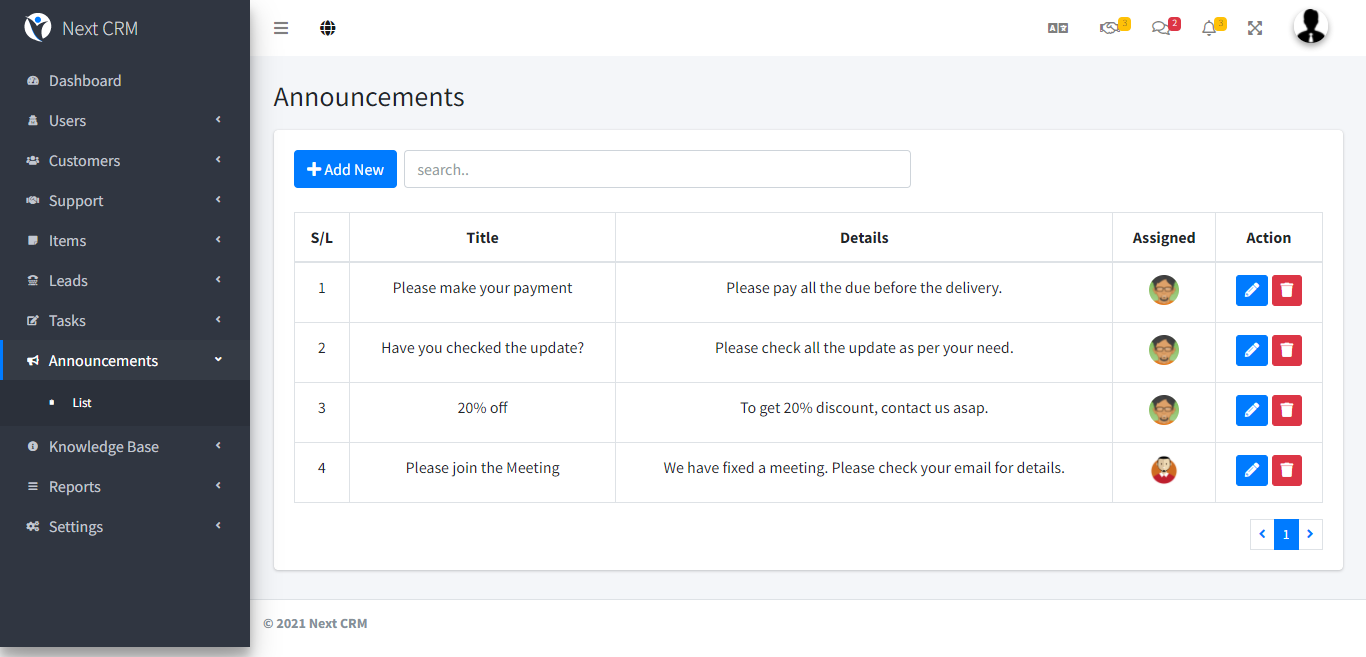Viewport: 1366px width, 657px height.
Task: Delete the 'Please make your payment' announcement
Action: pyautogui.click(x=1287, y=290)
